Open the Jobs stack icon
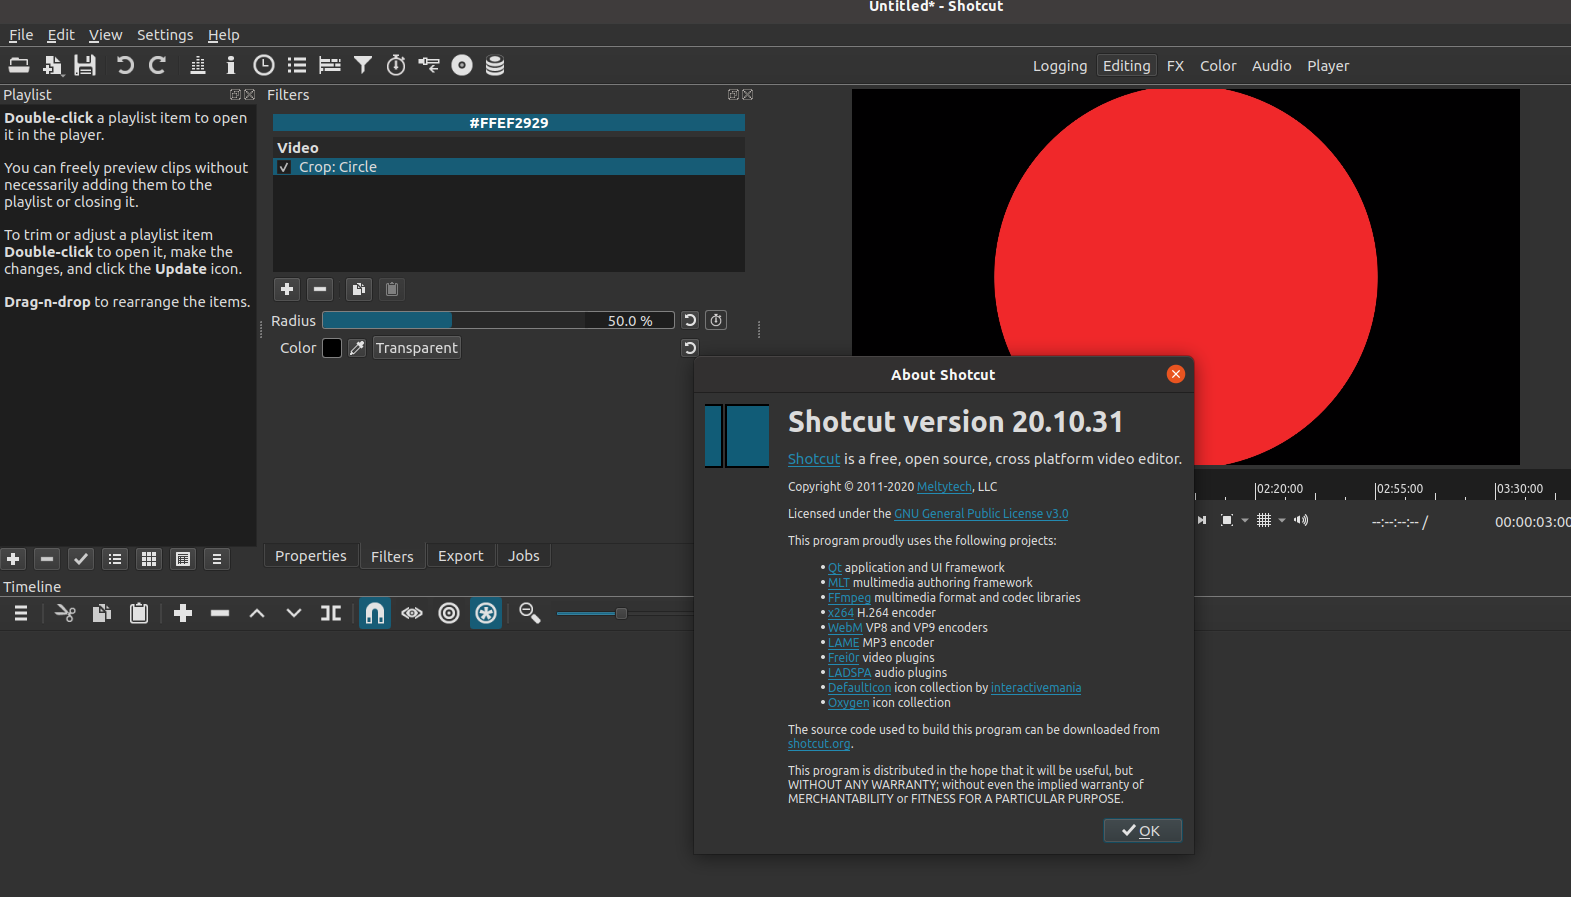The image size is (1571, 897). click(x=495, y=66)
